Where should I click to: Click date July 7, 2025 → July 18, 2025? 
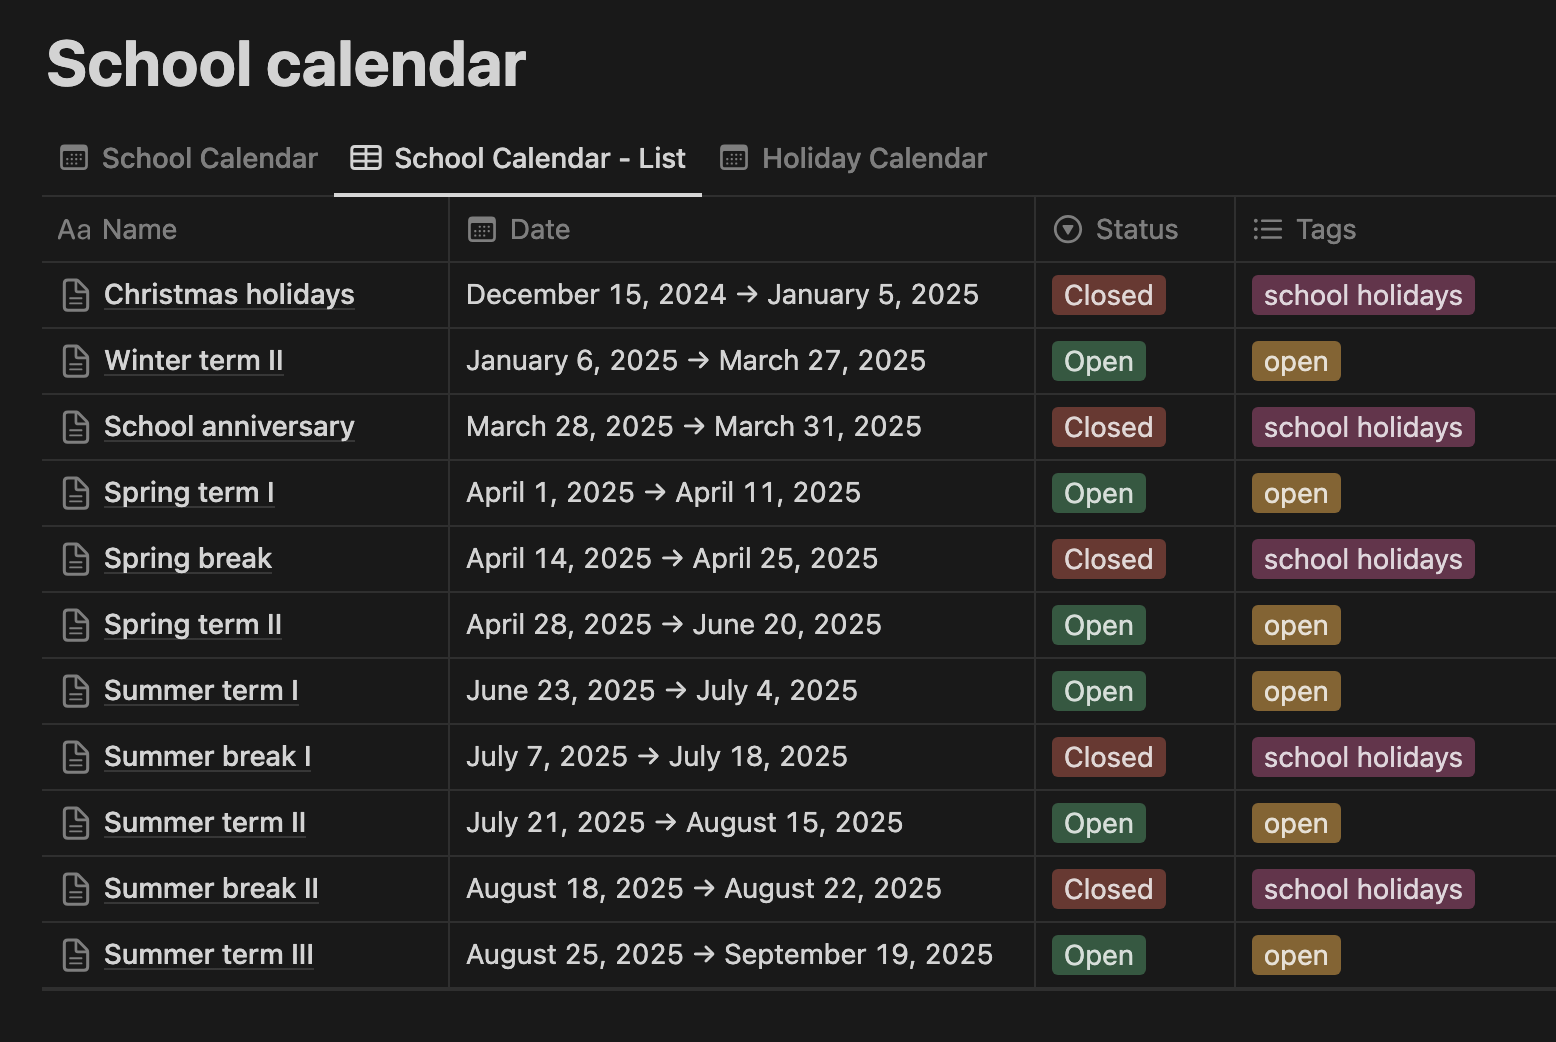[x=657, y=757]
